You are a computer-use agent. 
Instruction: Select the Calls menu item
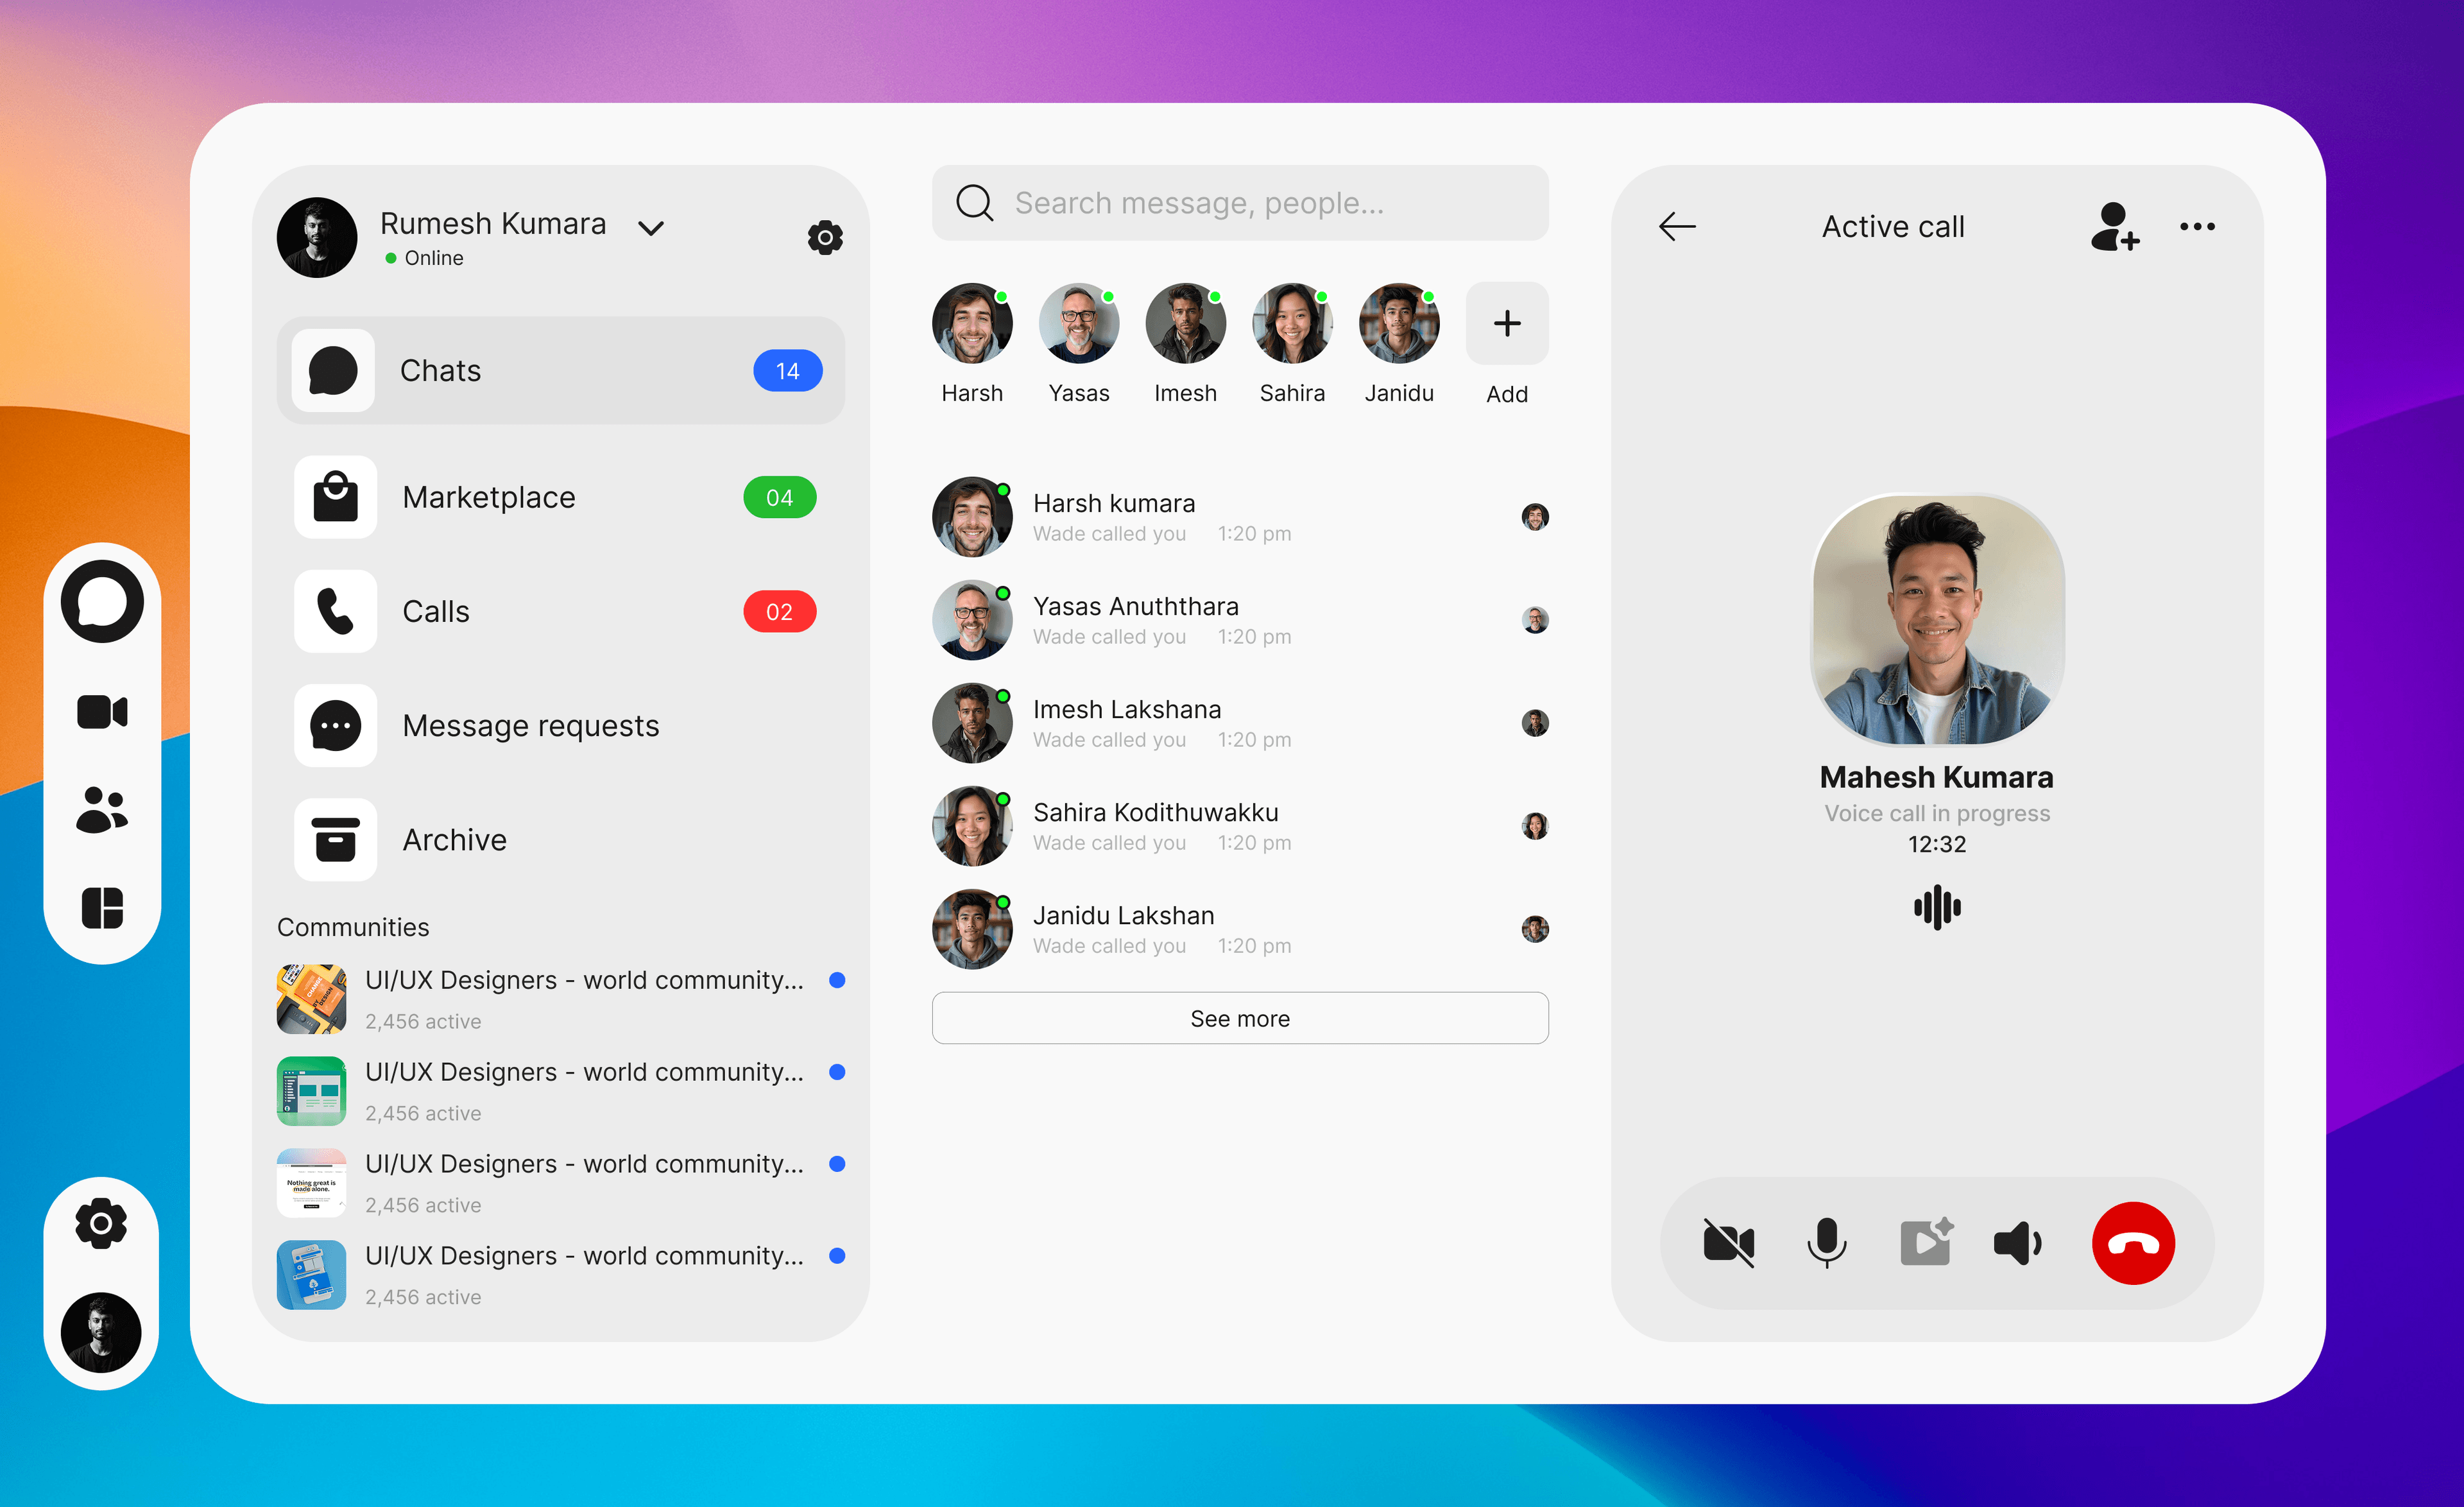(561, 611)
